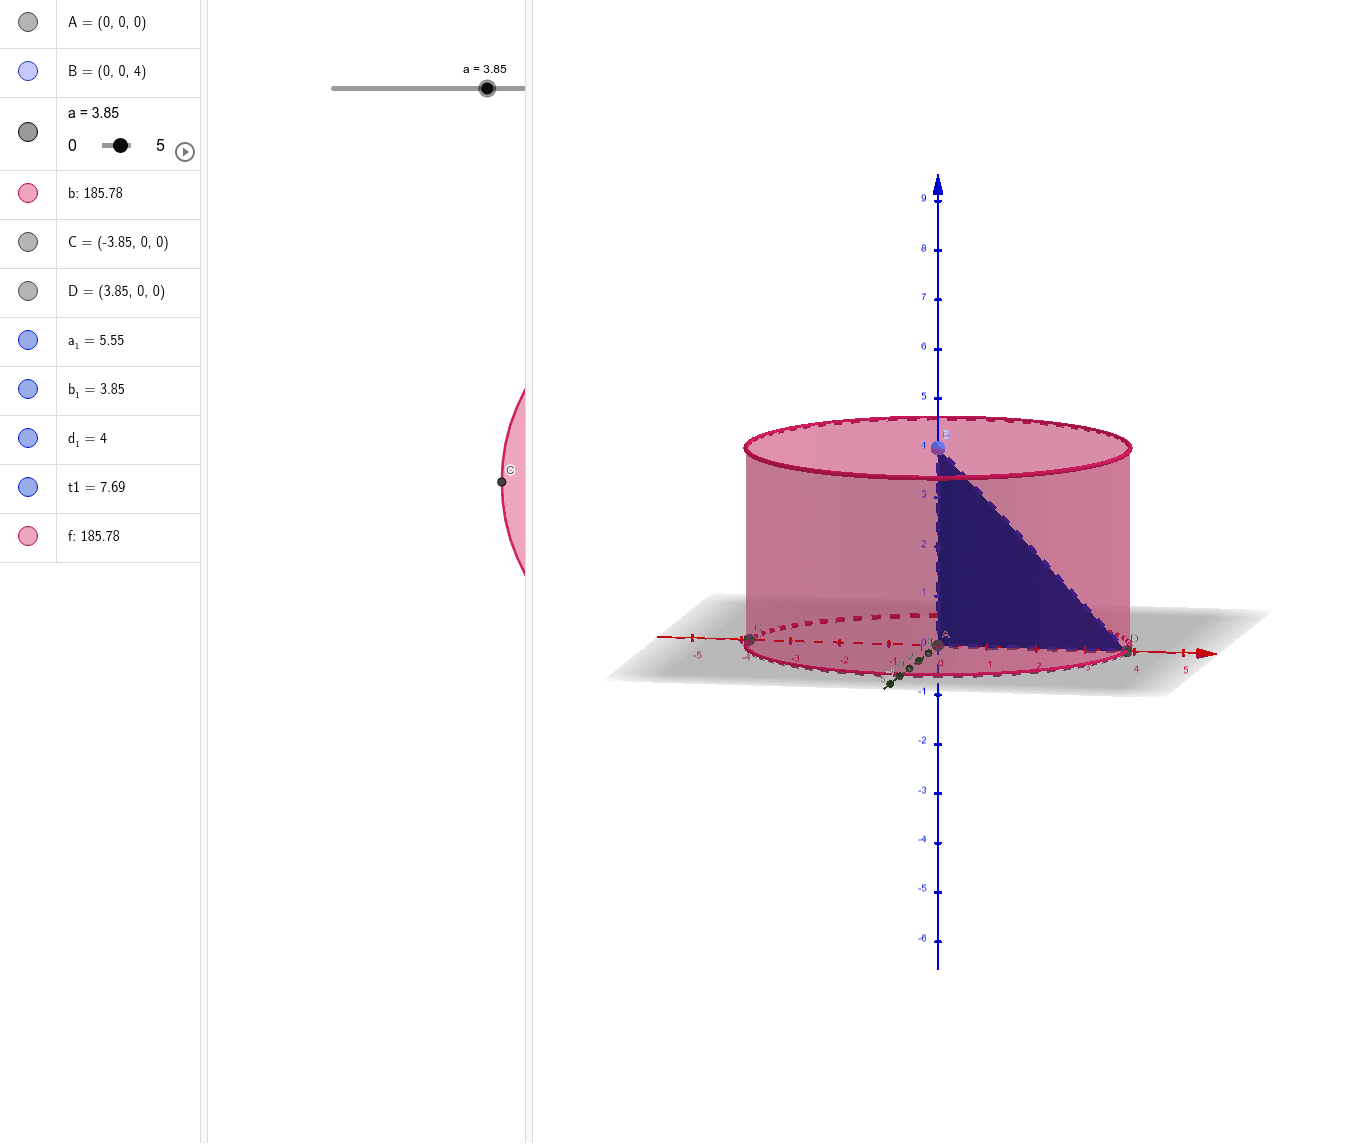Toggle the pink visibility circle for surface b

28,193
